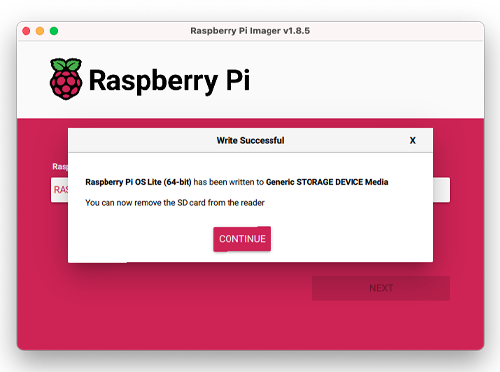The image size is (500, 372).
Task: Click the 'Write Successful' dialog title
Action: (250, 141)
